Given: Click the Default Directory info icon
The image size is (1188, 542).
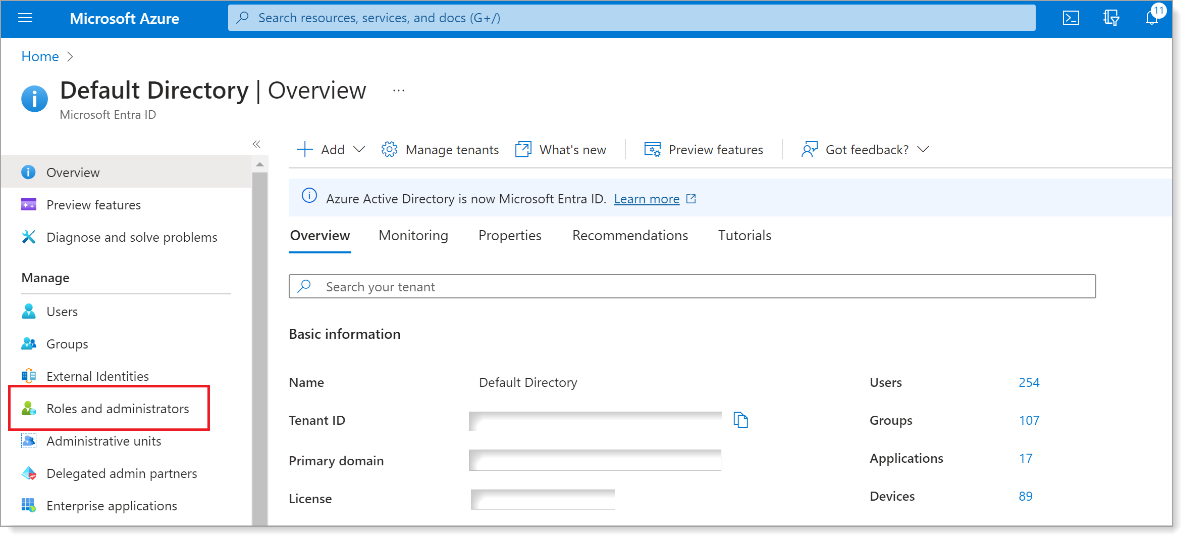Looking at the screenshot, I should point(35,99).
